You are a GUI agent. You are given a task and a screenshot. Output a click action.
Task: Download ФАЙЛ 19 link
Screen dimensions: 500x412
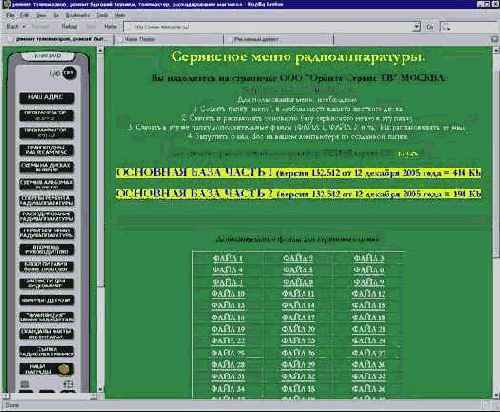click(x=228, y=329)
